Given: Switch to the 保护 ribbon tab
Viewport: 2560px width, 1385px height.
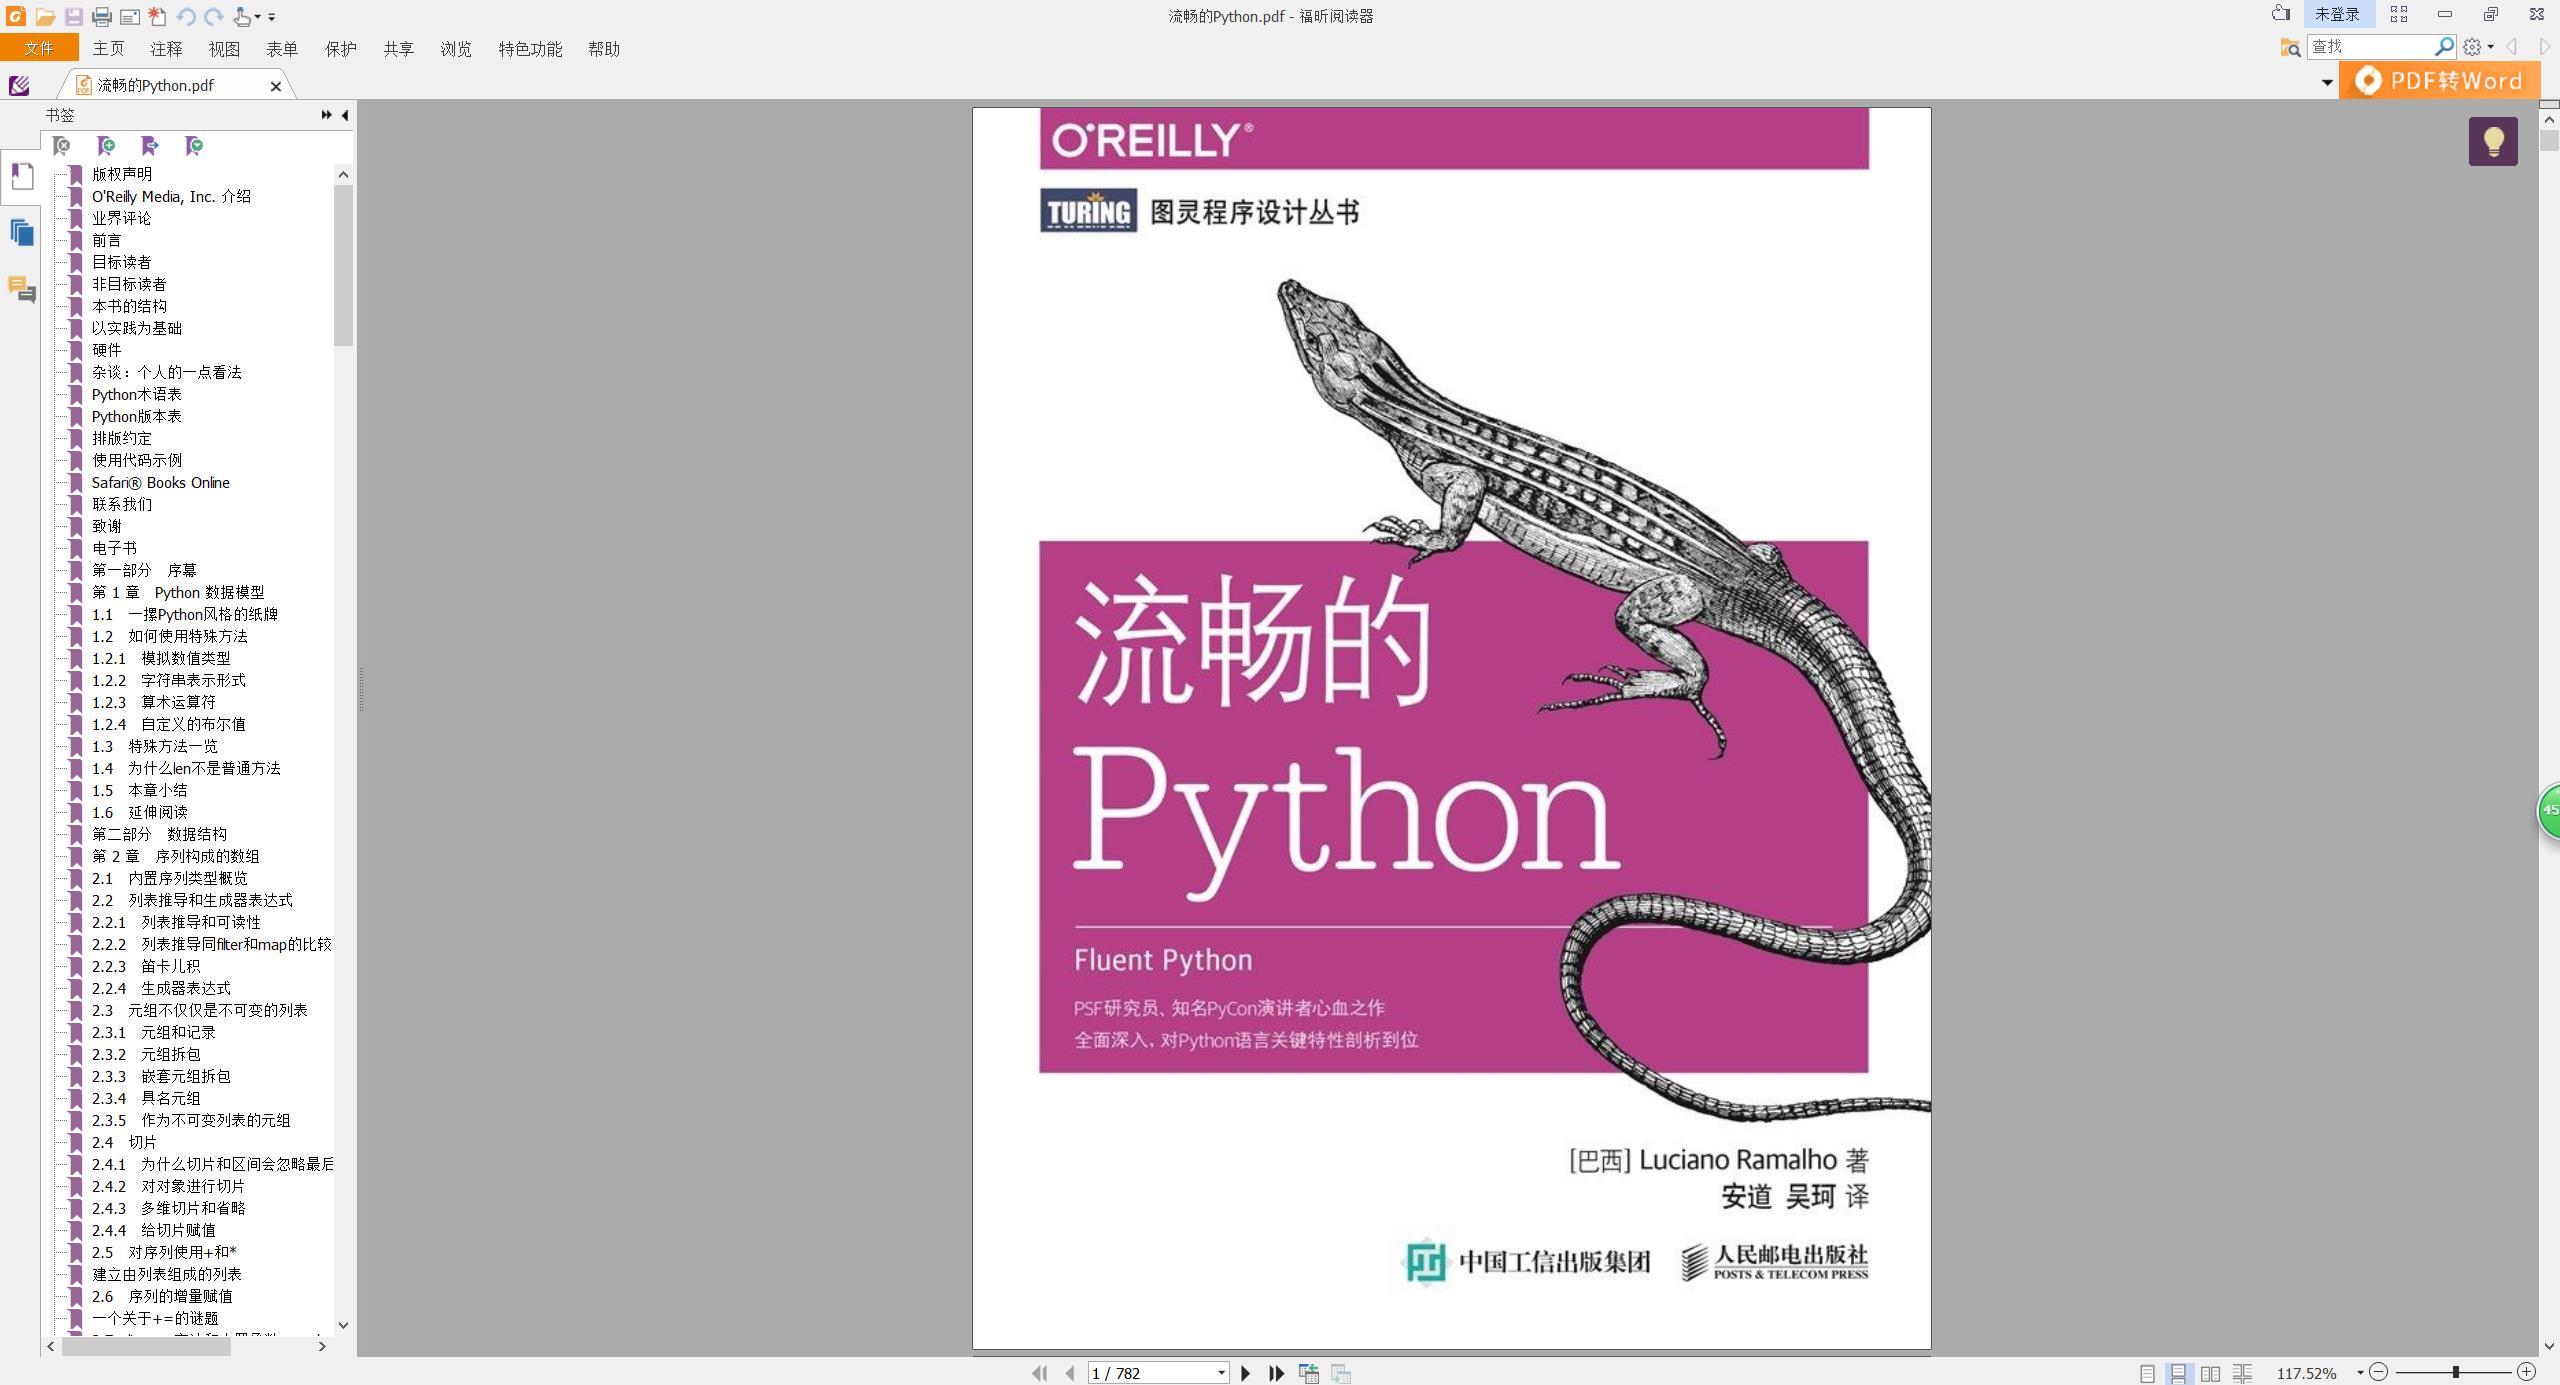Looking at the screenshot, I should 340,48.
